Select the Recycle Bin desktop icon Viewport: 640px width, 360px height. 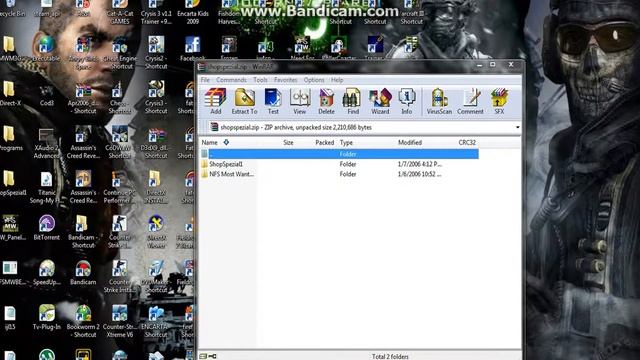tap(11, 8)
